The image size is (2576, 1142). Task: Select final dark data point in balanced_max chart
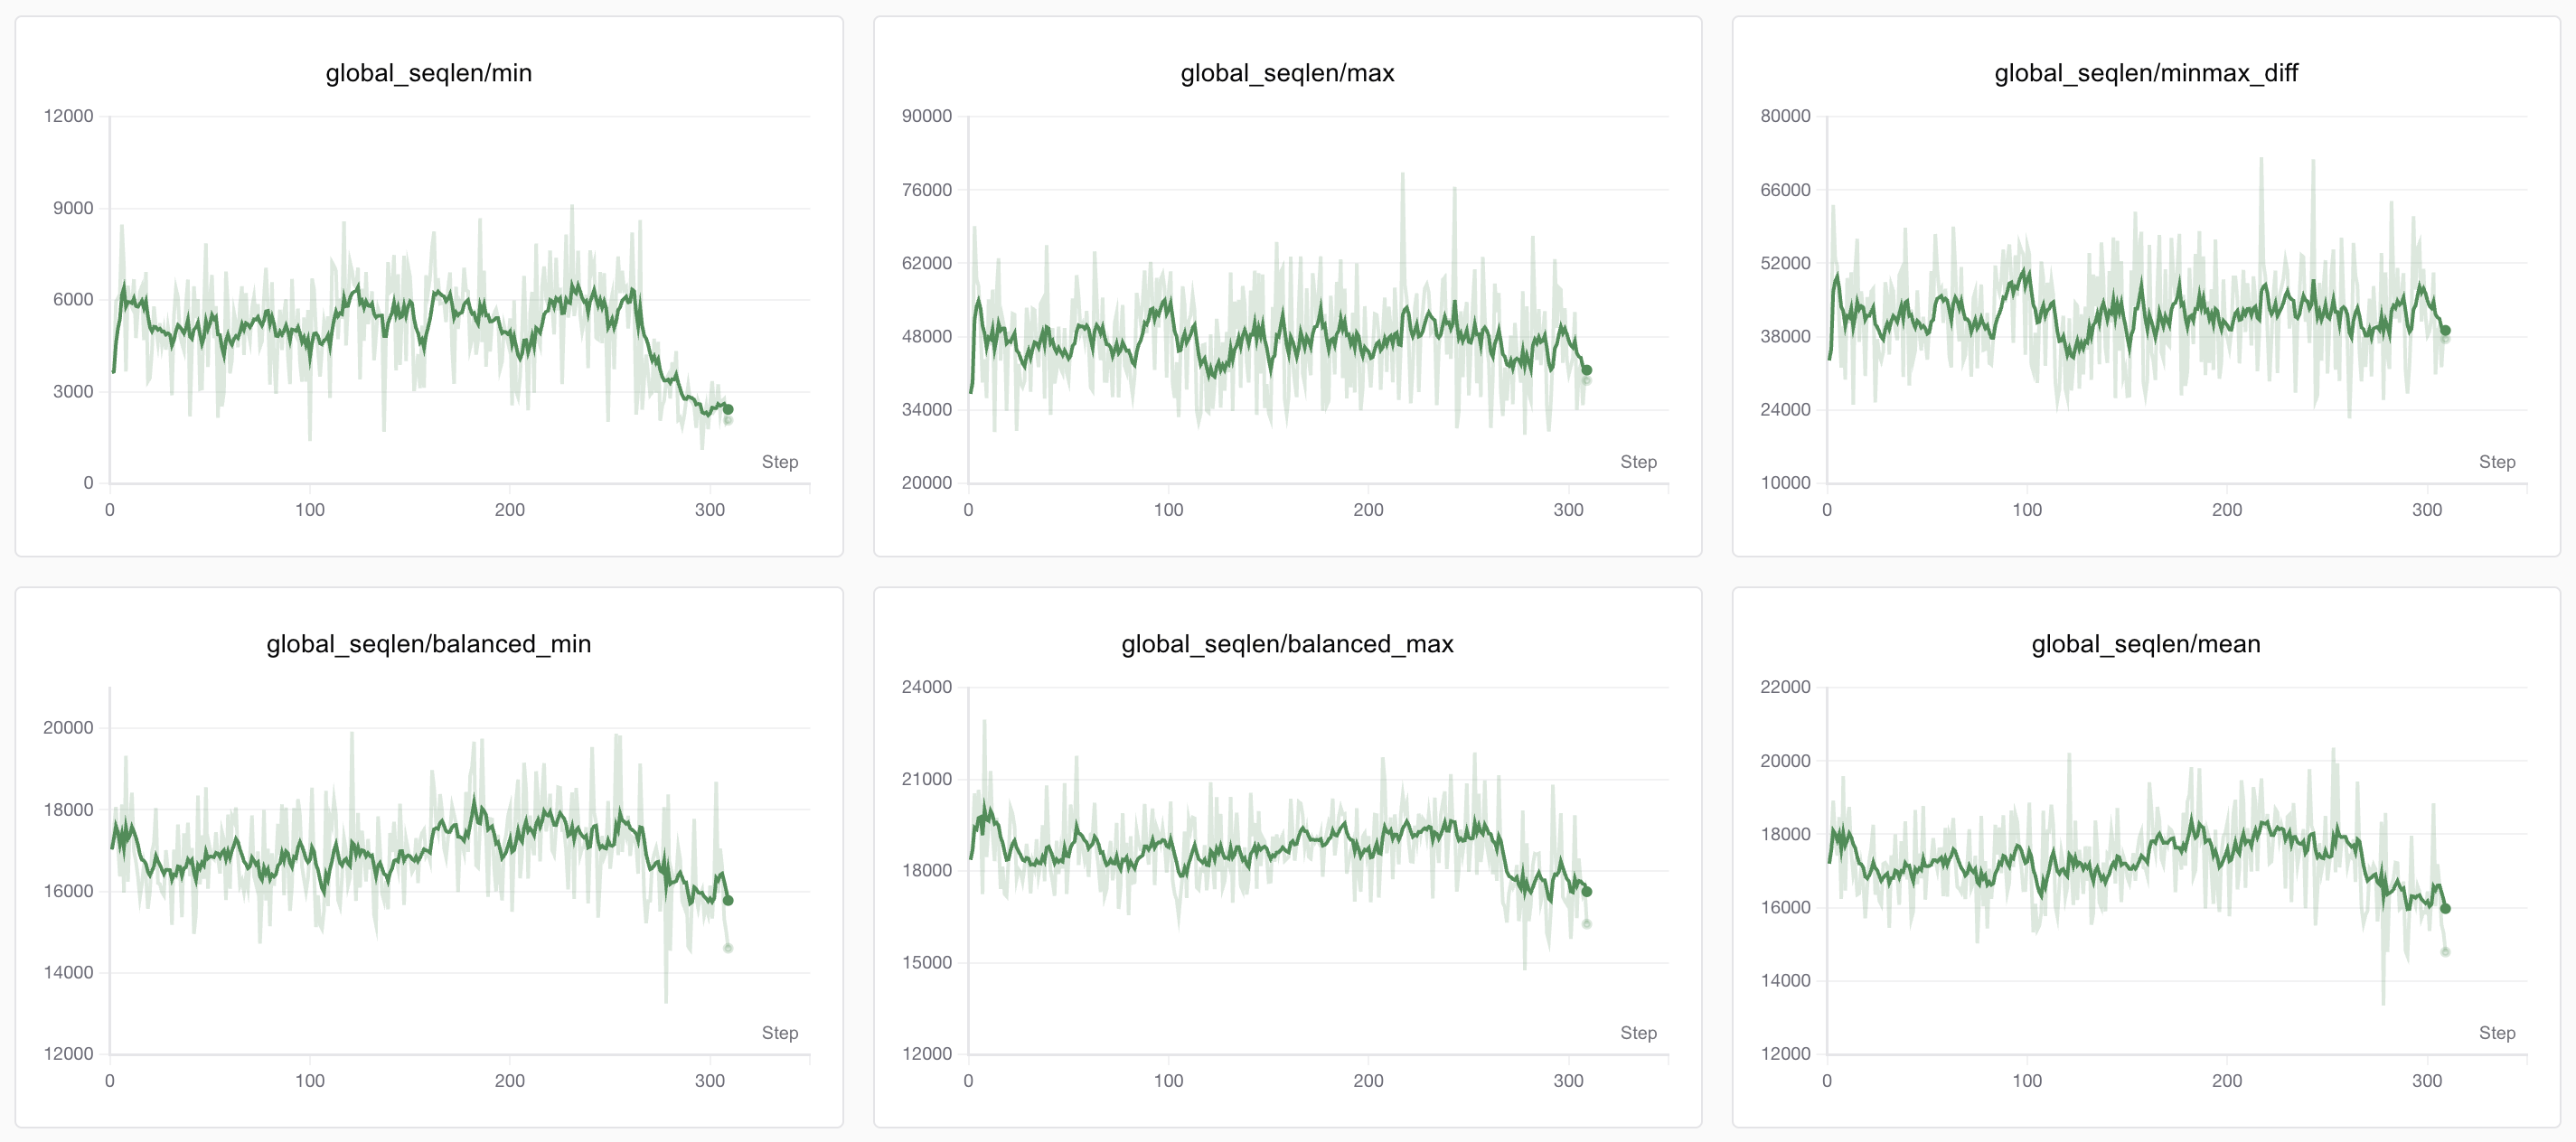coord(1586,891)
